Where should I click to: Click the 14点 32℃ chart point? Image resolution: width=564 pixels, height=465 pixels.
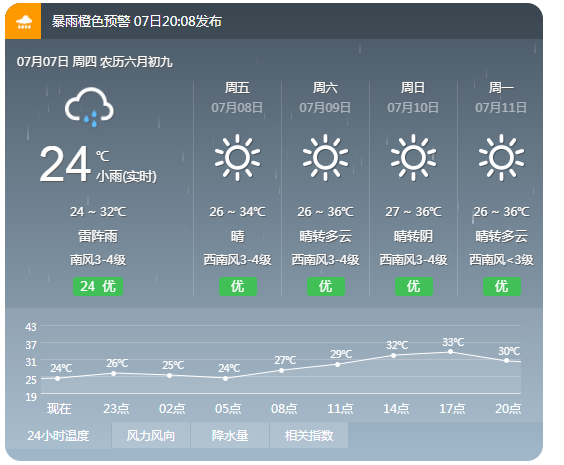(x=394, y=355)
